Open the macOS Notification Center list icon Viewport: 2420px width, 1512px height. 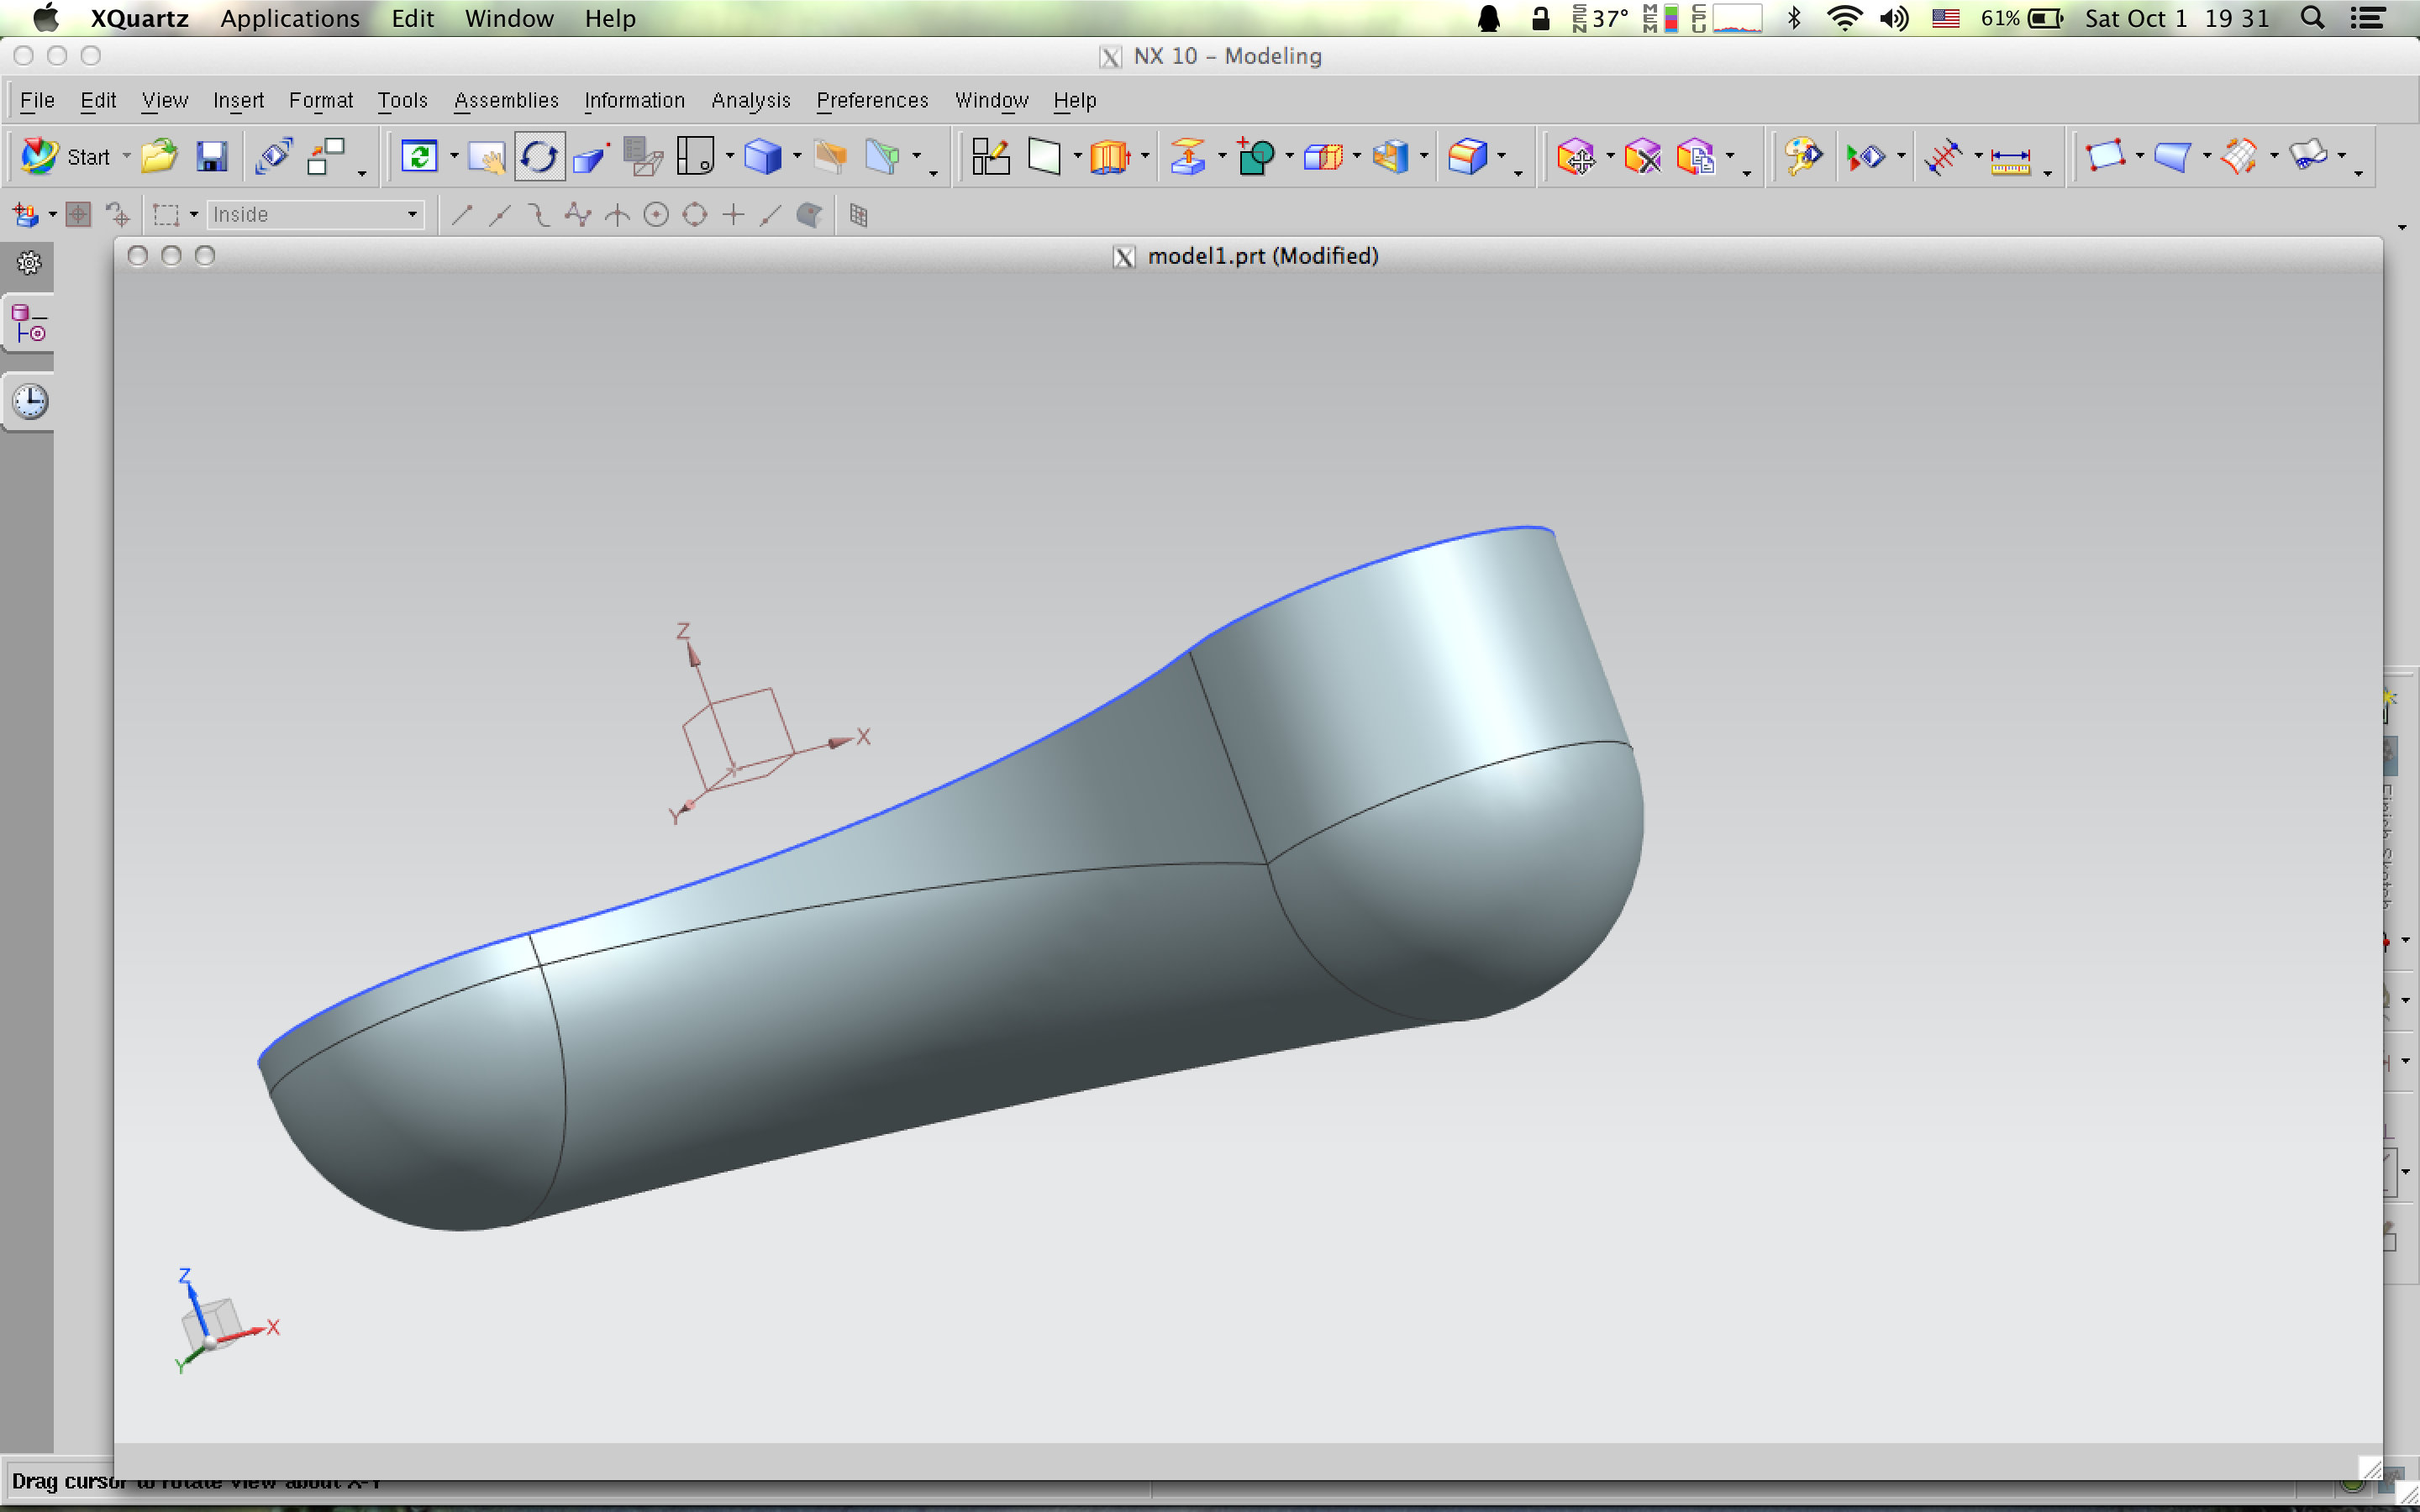[x=2367, y=18]
